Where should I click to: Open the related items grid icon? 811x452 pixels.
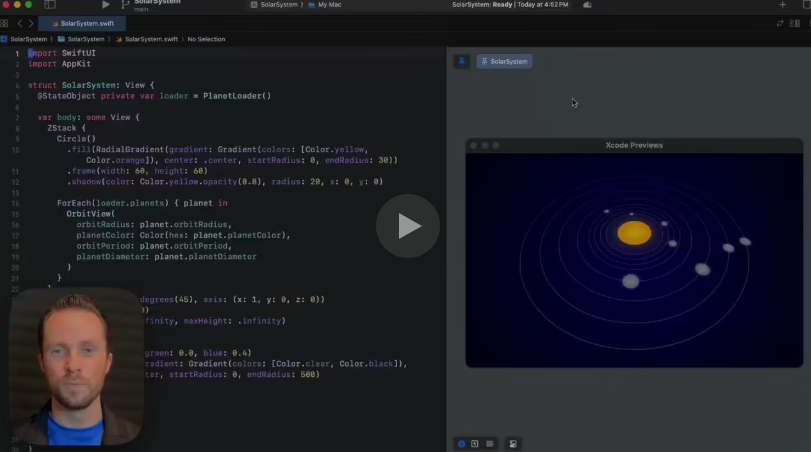(5, 22)
